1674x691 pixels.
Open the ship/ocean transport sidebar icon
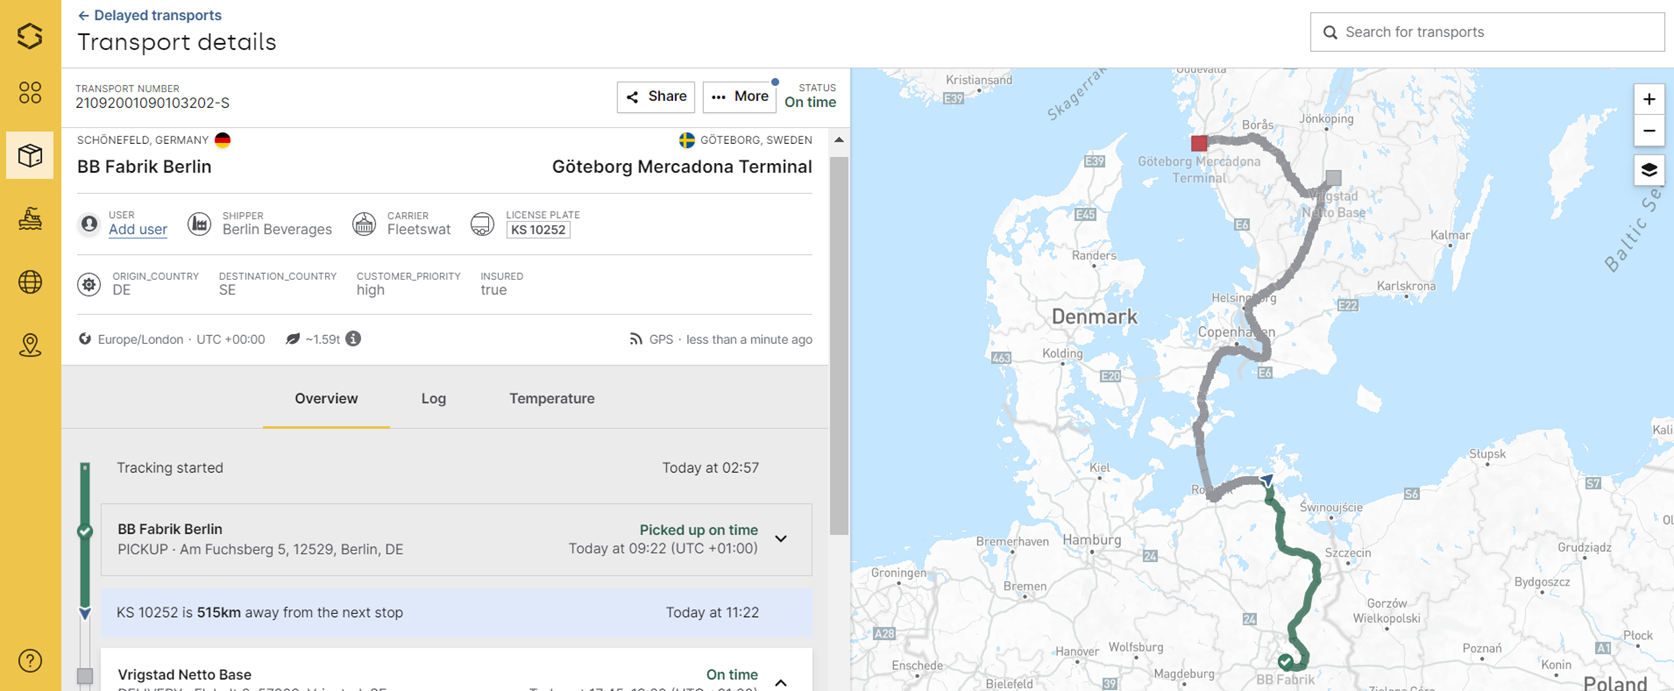30,219
